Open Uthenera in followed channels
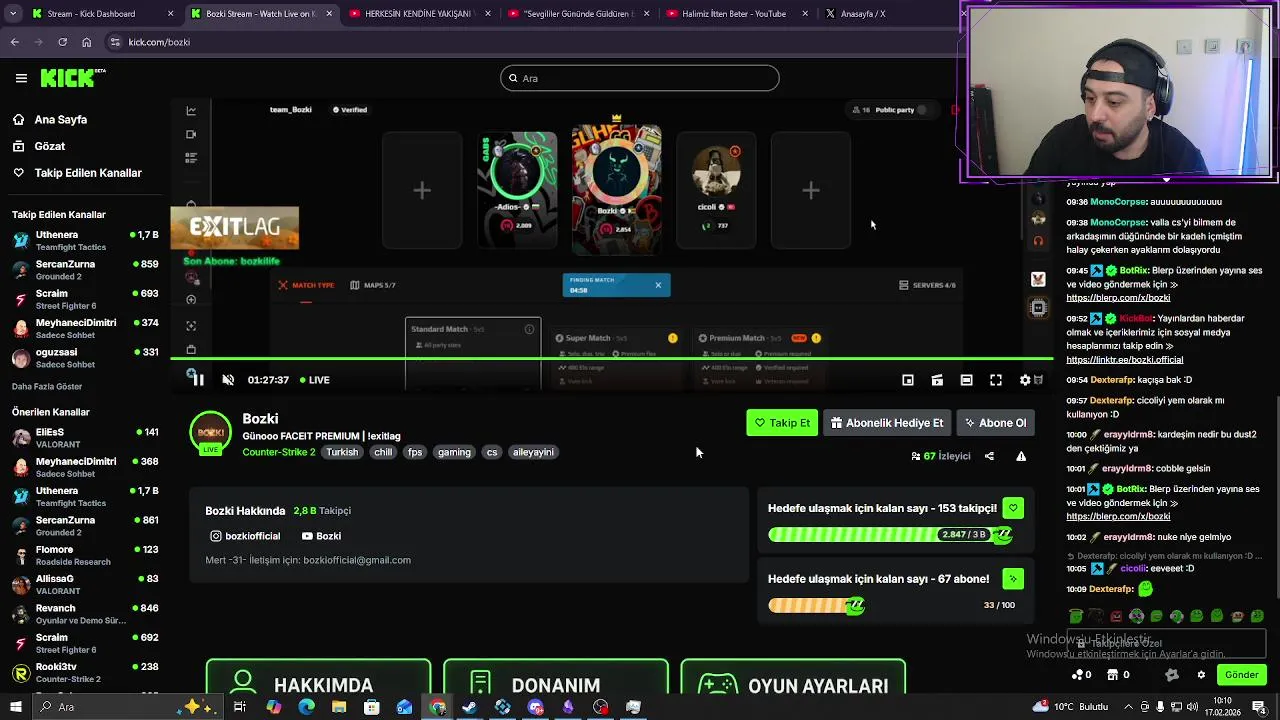The width and height of the screenshot is (1280, 720). pos(85,241)
